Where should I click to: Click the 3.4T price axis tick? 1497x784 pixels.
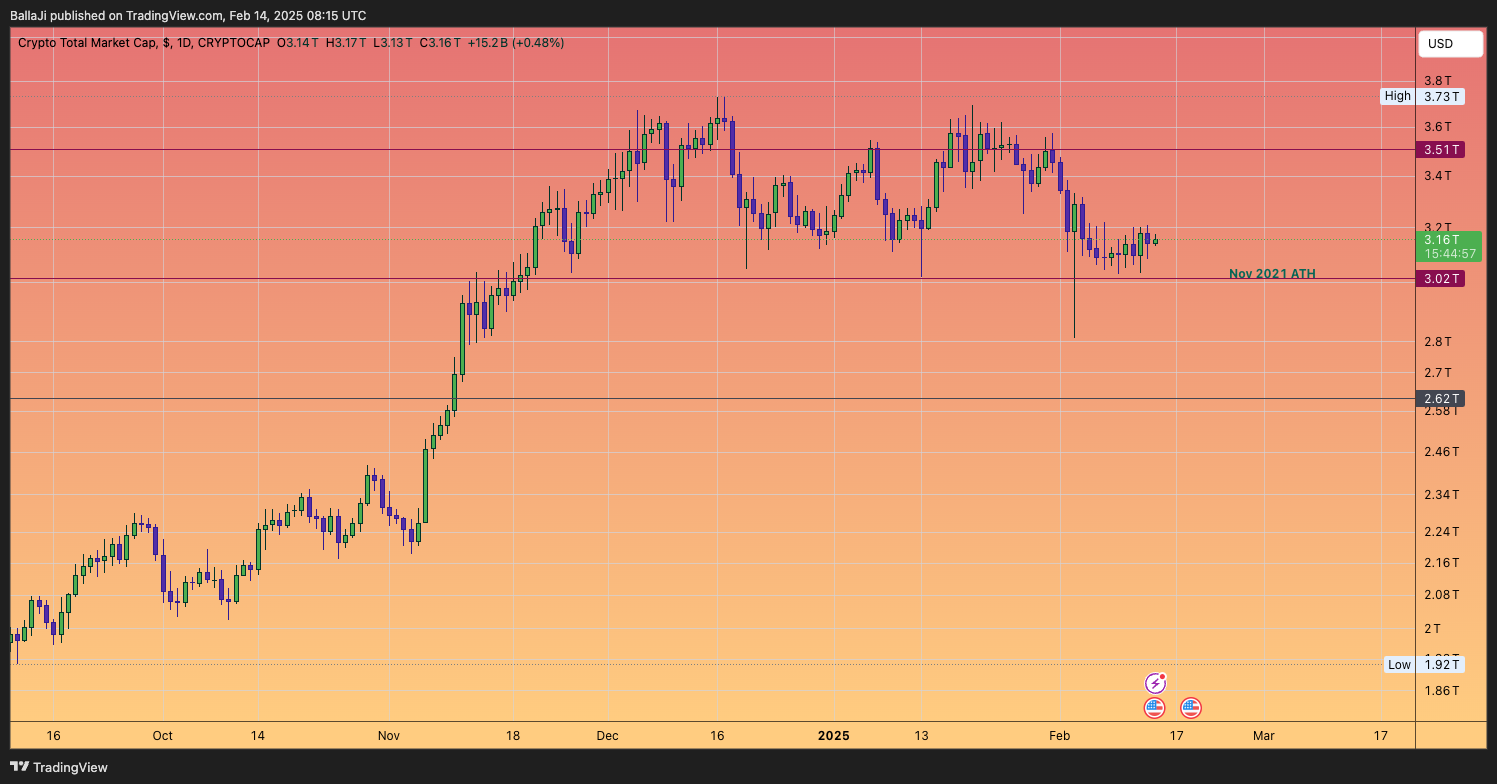[x=1438, y=176]
